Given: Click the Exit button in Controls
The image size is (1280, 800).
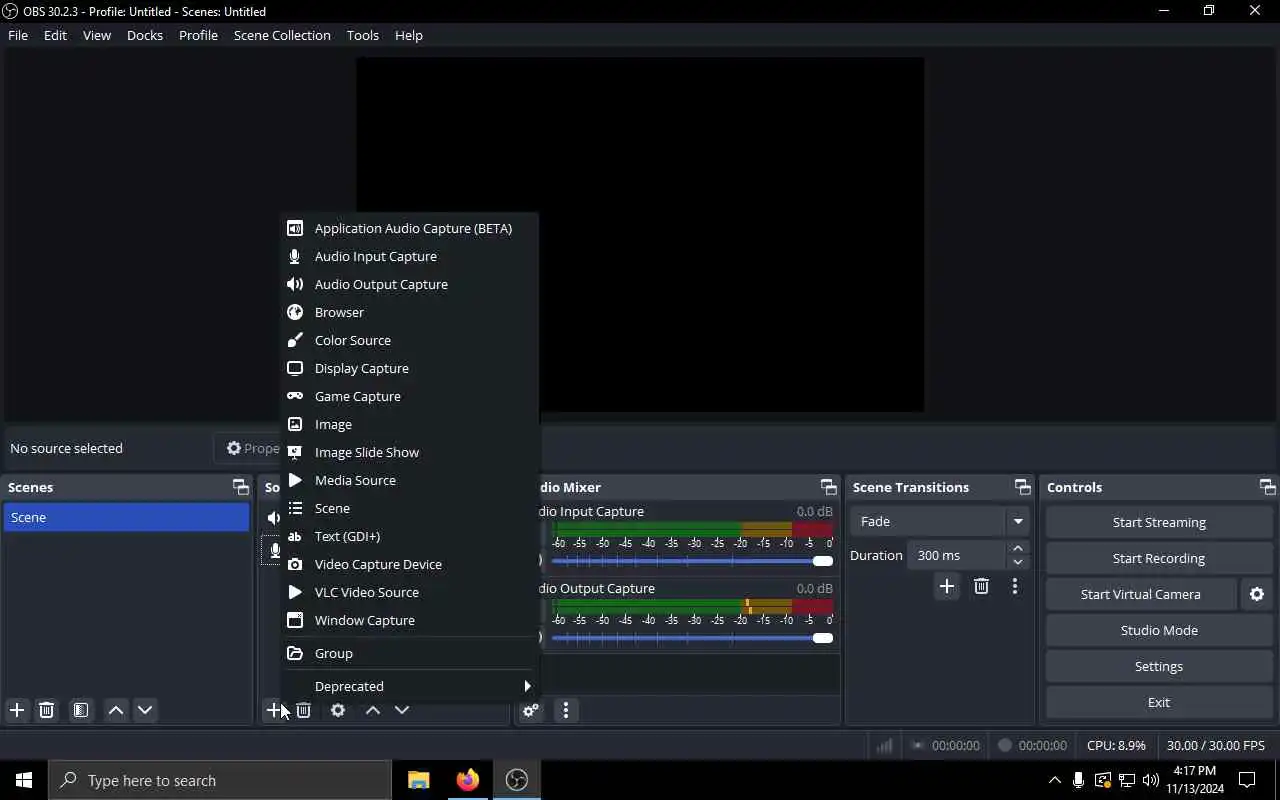Looking at the screenshot, I should point(1159,702).
